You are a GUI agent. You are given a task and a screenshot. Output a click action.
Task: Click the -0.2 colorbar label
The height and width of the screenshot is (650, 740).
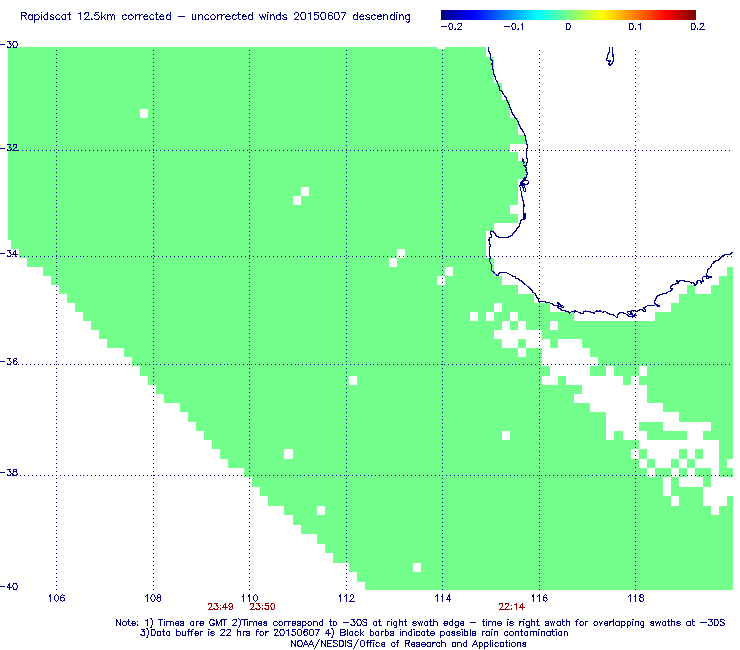click(x=451, y=27)
